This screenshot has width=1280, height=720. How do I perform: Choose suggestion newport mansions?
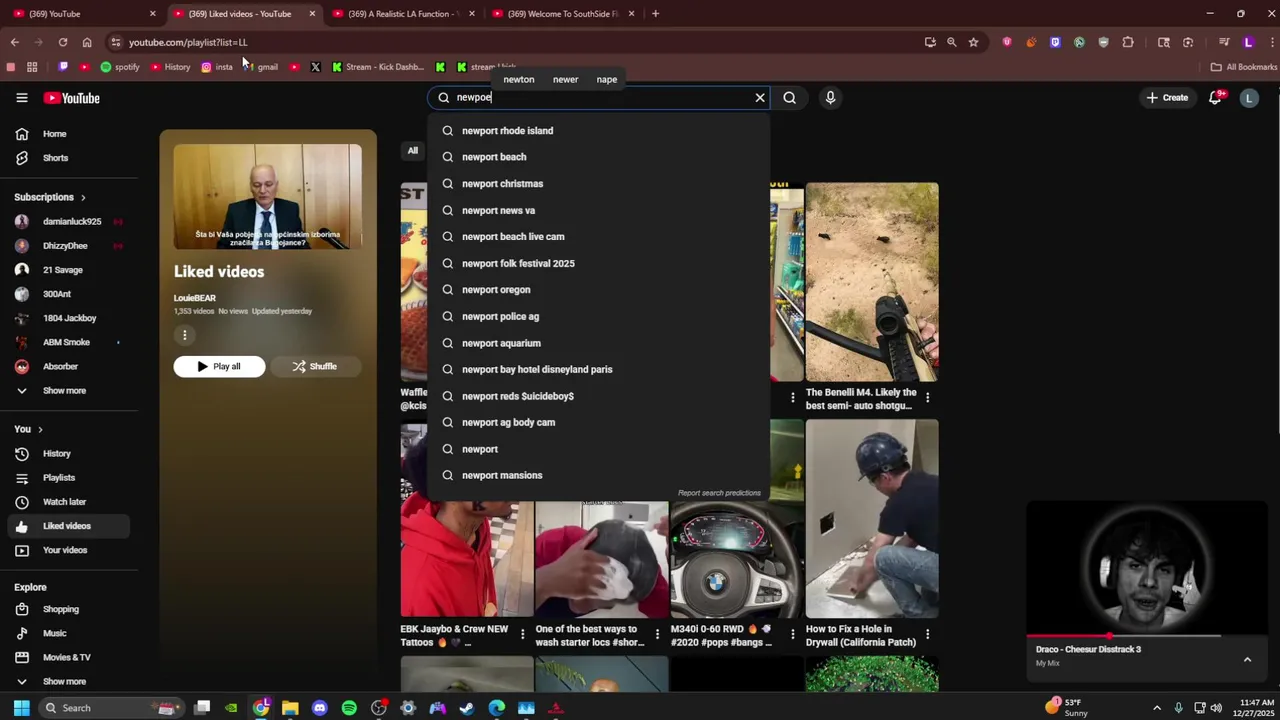[598, 476]
